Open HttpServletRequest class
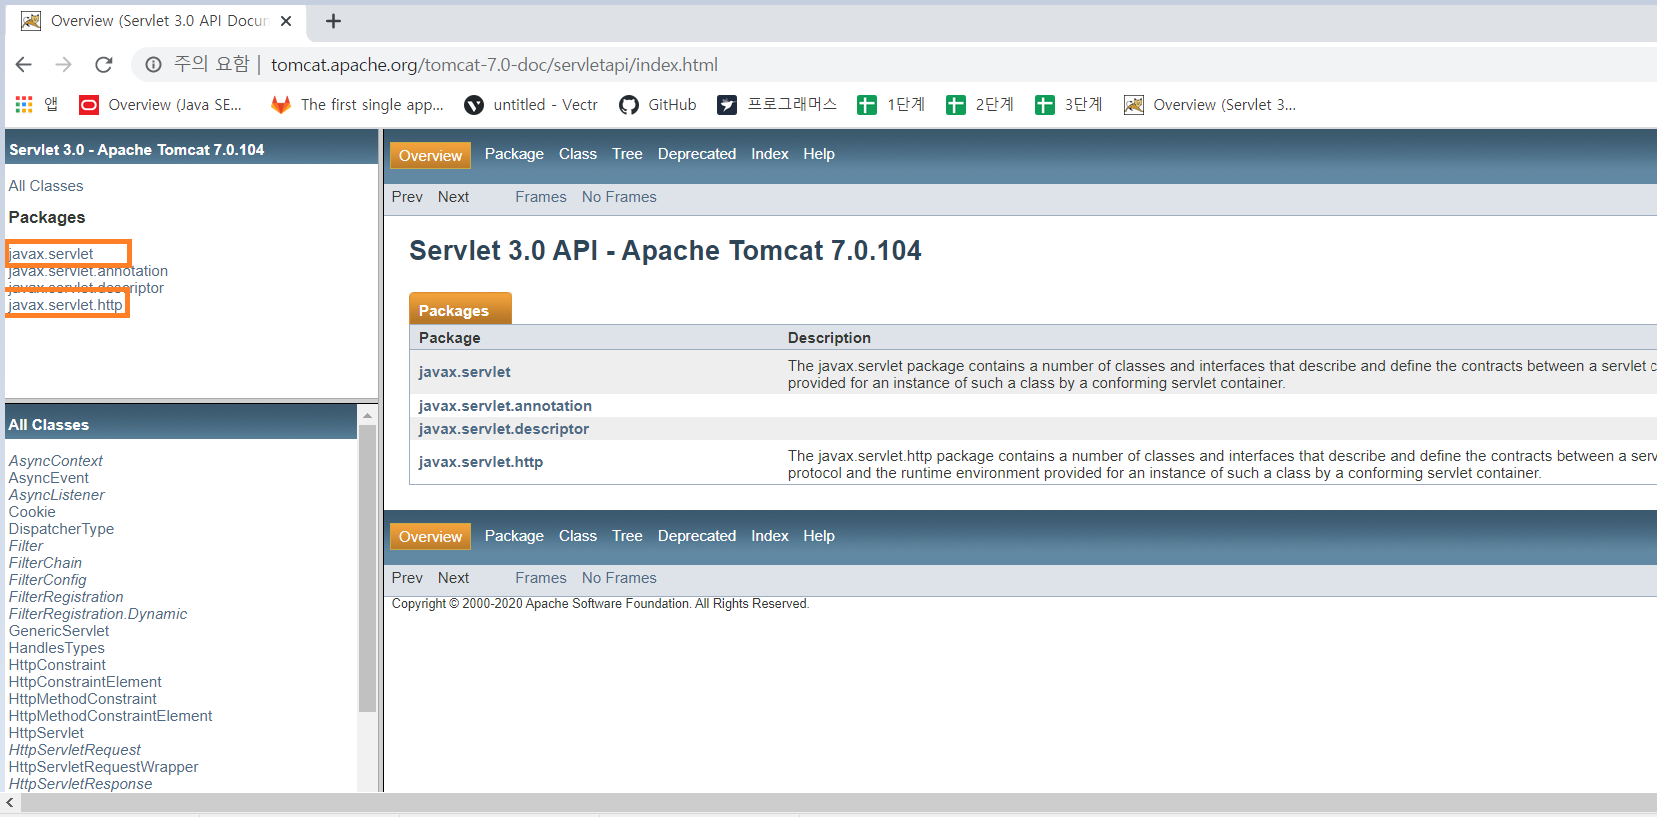Screen dimensions: 1657x817 [x=75, y=750]
